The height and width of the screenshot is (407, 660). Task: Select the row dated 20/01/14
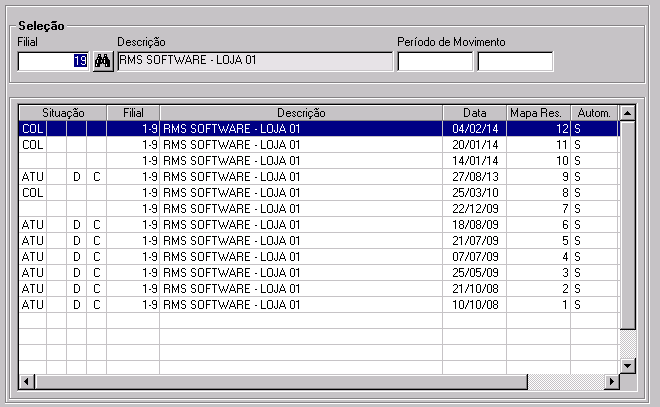tap(300, 145)
